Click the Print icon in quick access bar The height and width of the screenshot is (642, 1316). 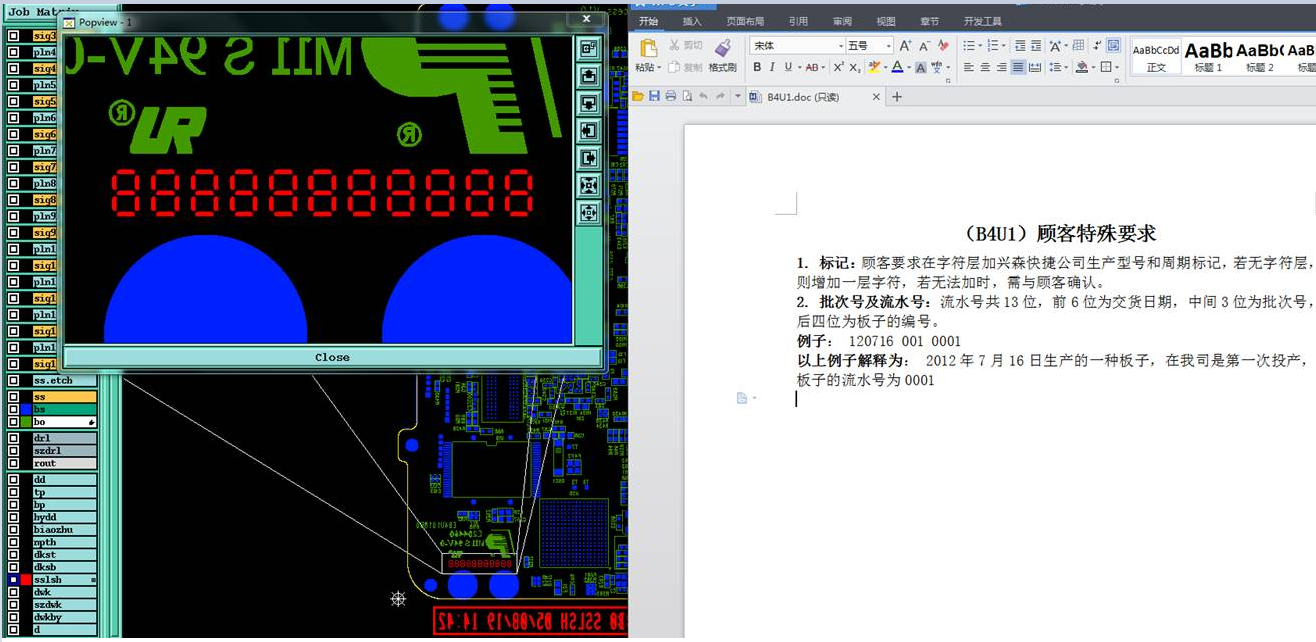pos(670,96)
